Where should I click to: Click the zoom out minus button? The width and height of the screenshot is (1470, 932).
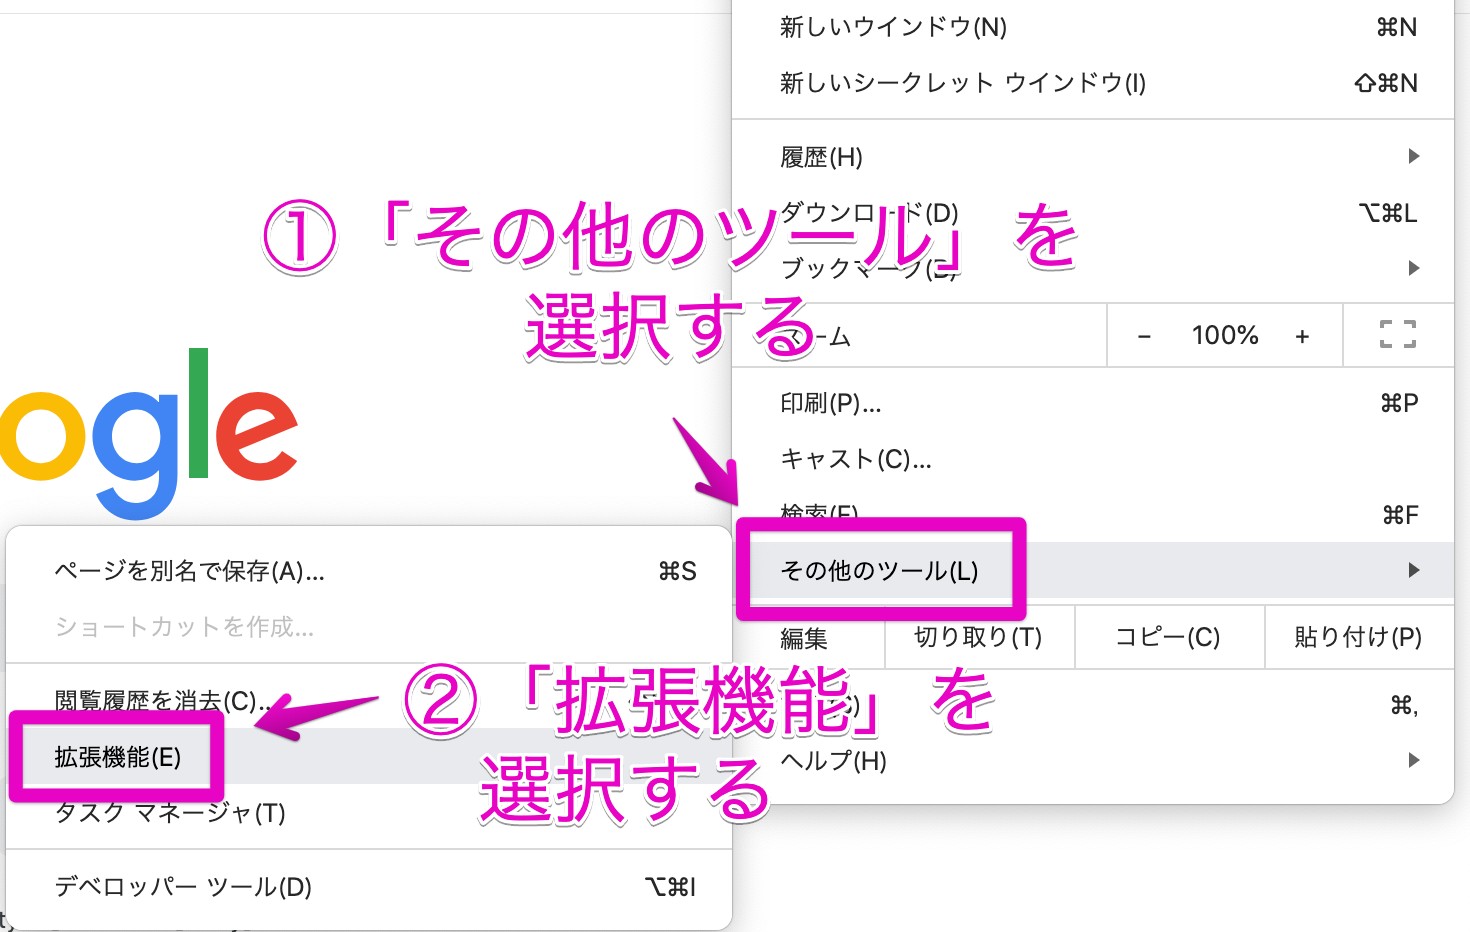coord(1144,336)
